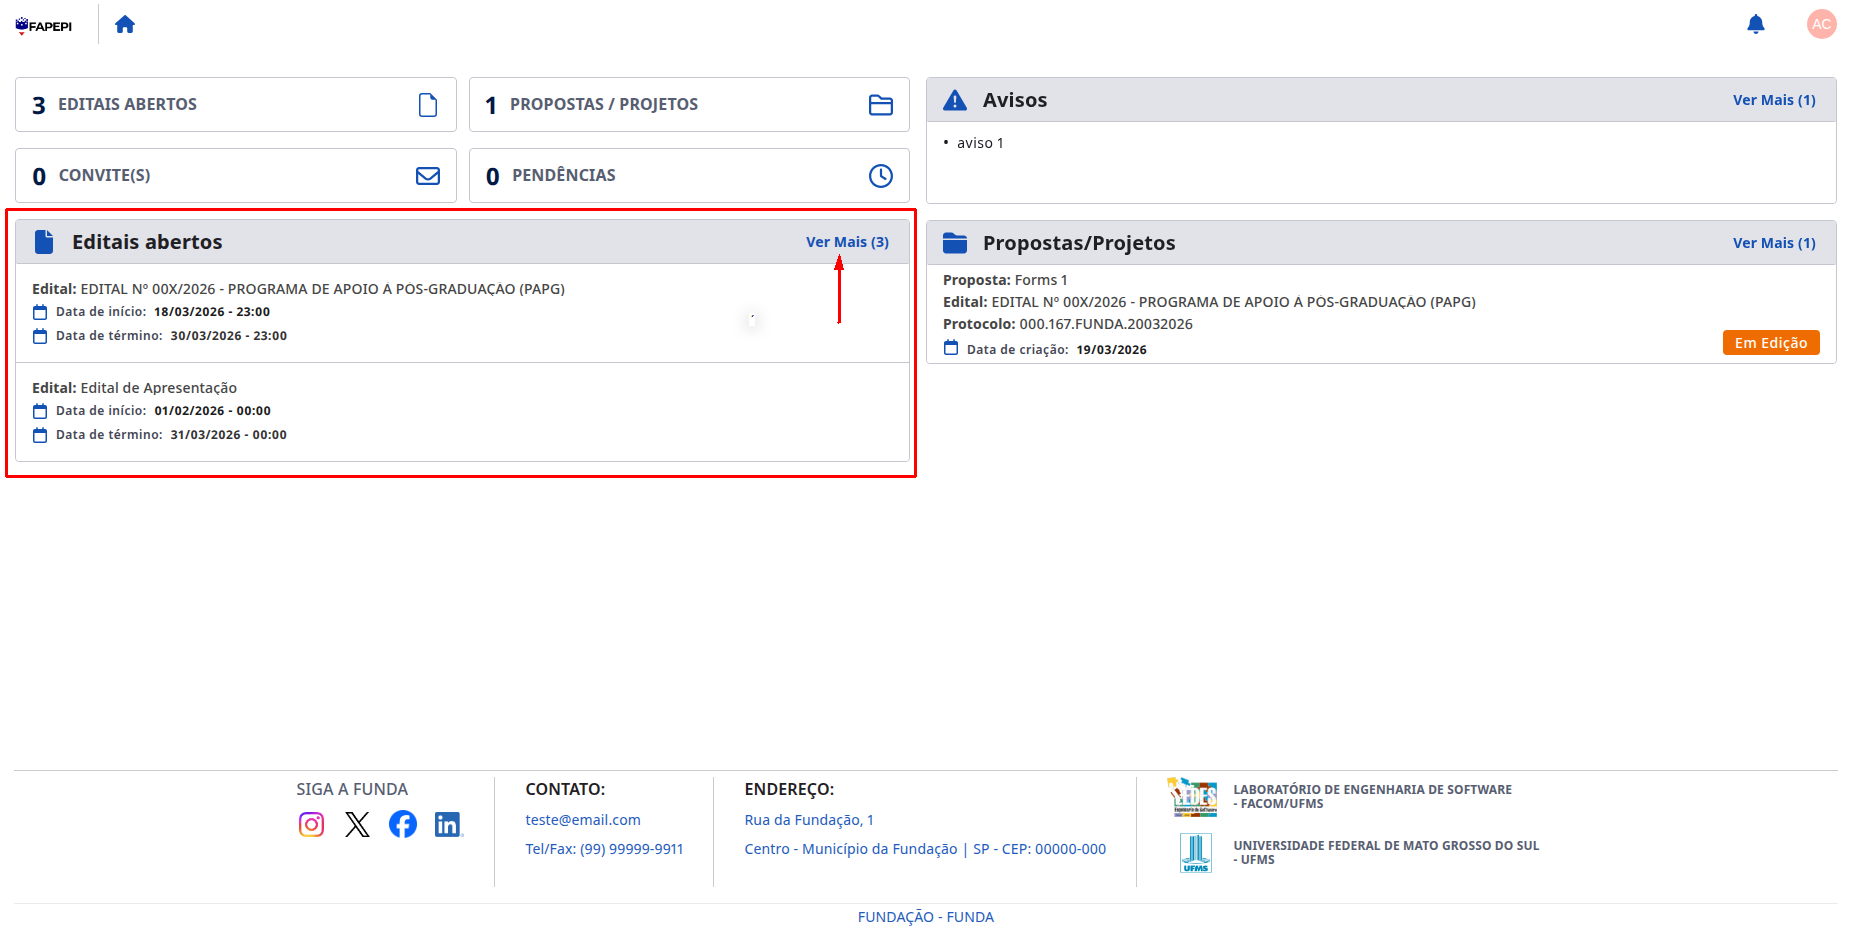Click the folder icon beside Propostas/Projetos heading
The width and height of the screenshot is (1852, 930).
[x=955, y=243]
